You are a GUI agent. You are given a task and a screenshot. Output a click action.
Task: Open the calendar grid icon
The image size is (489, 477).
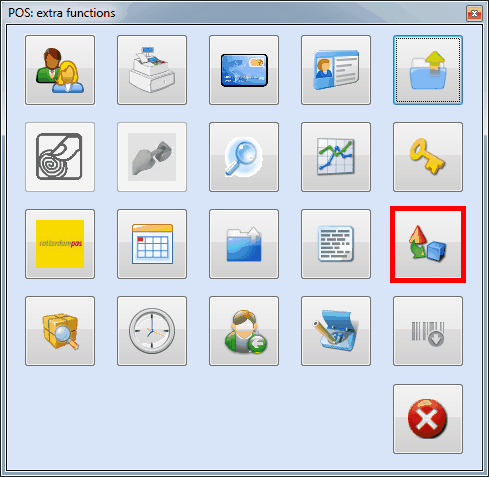152,244
